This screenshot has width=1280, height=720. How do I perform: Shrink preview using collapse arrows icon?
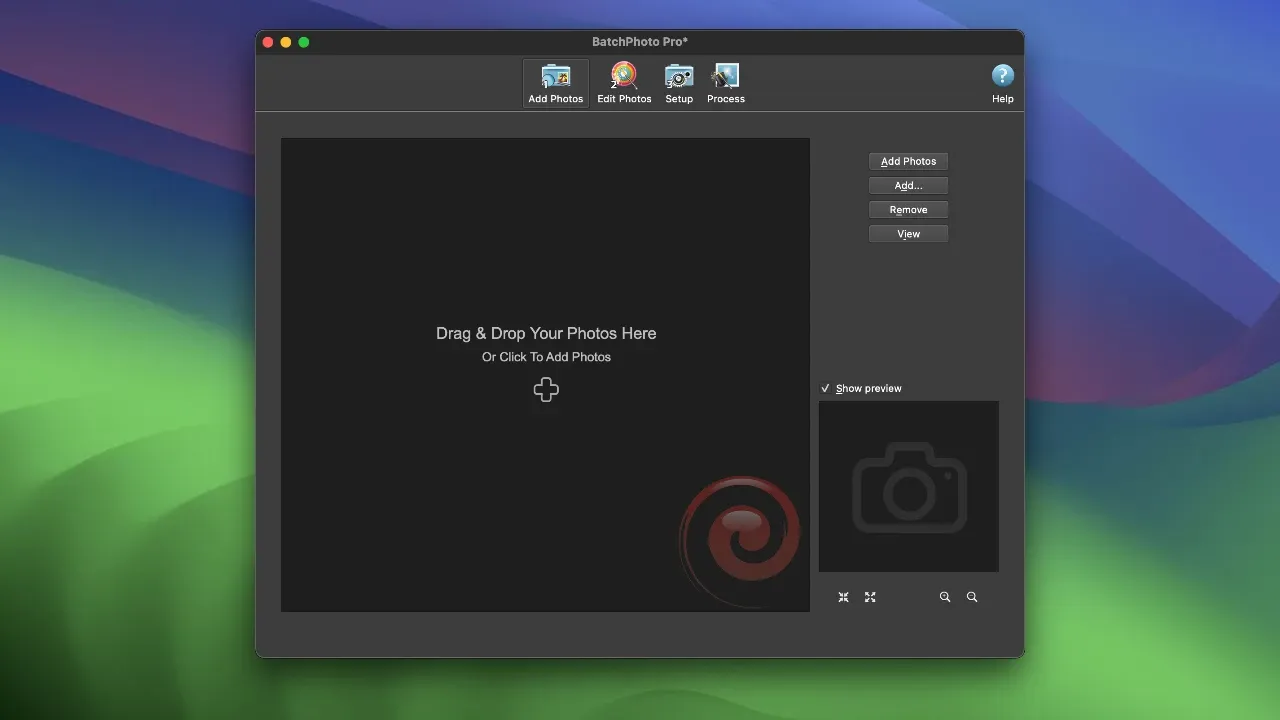843,597
